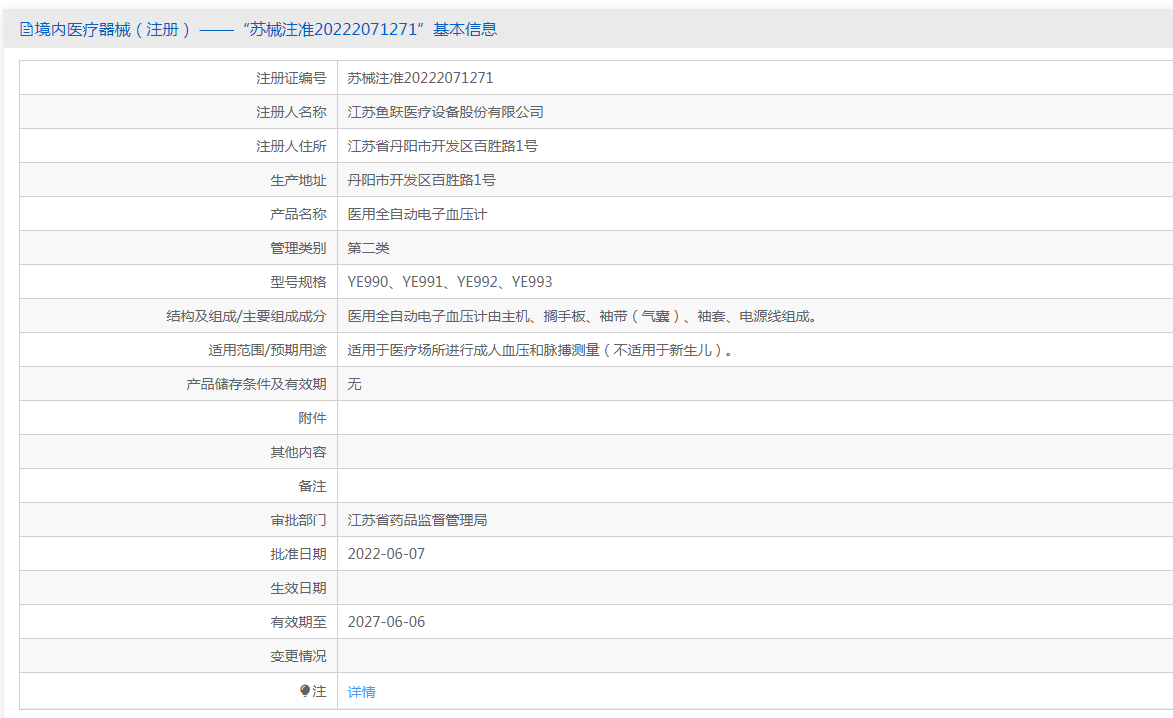Image resolution: width=1173 pixels, height=718 pixels.
Task: Click the structure composition description text
Action: pos(584,316)
